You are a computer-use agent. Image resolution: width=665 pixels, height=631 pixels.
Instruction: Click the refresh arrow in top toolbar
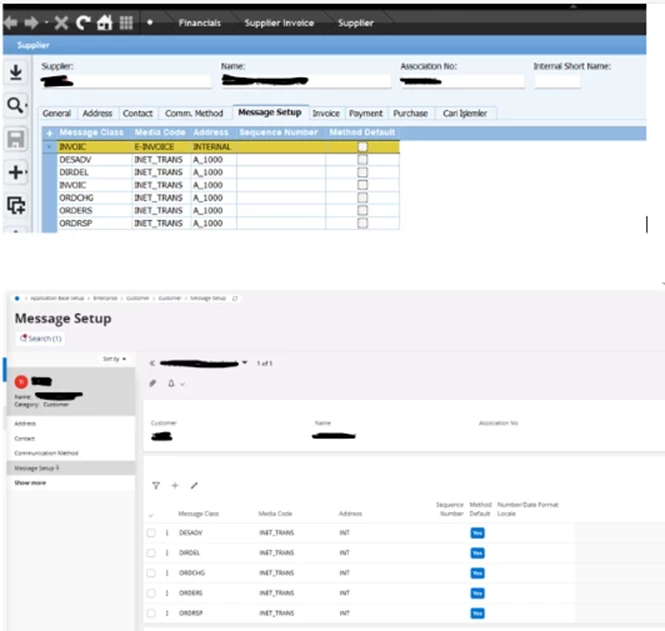[82, 23]
